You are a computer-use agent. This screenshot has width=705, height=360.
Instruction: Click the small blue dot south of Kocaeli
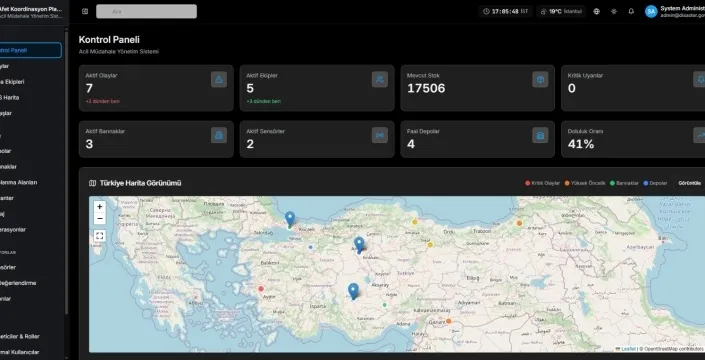click(x=310, y=247)
